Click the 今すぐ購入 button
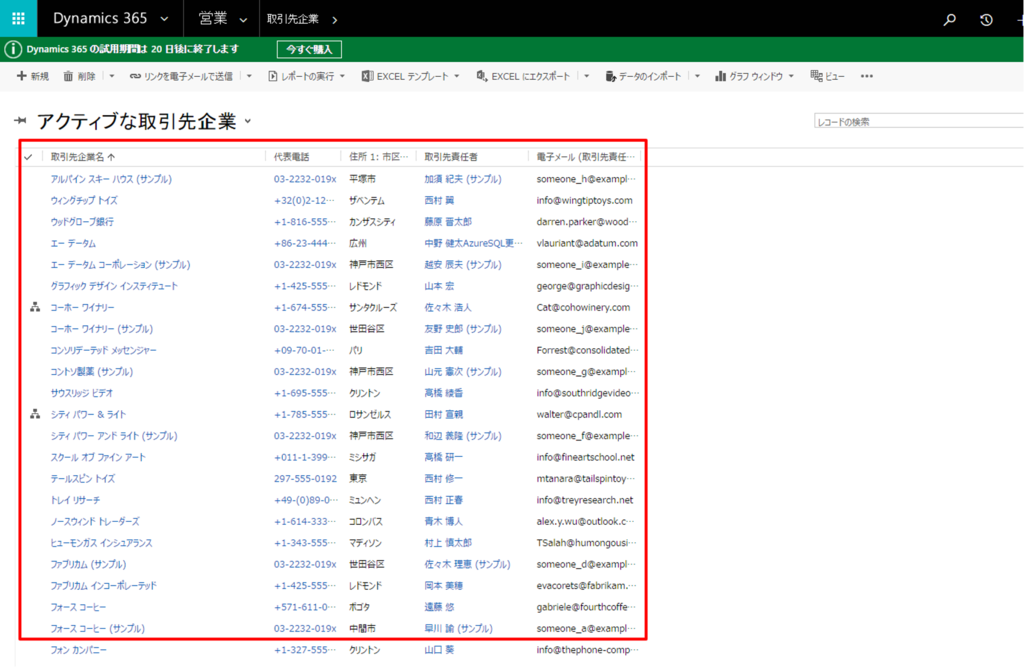 pyautogui.click(x=309, y=50)
